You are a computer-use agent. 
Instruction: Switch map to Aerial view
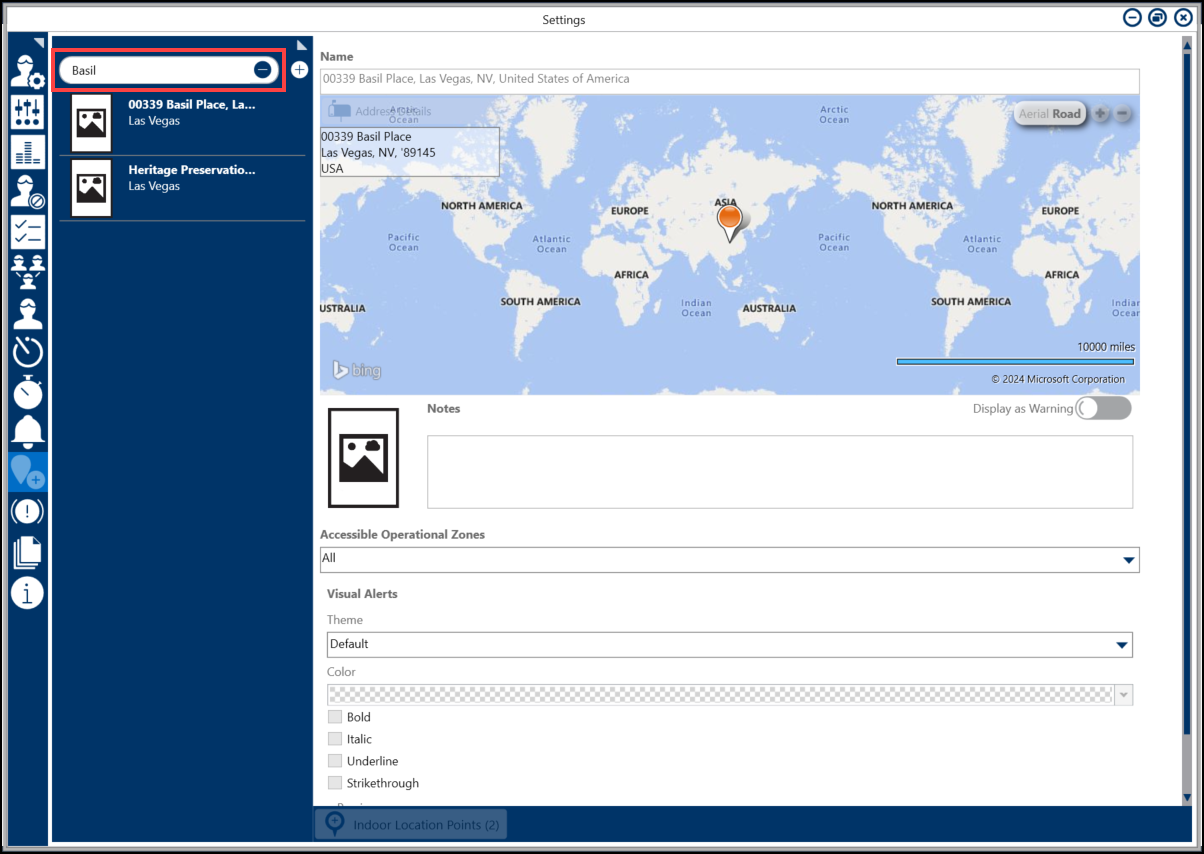point(1033,114)
